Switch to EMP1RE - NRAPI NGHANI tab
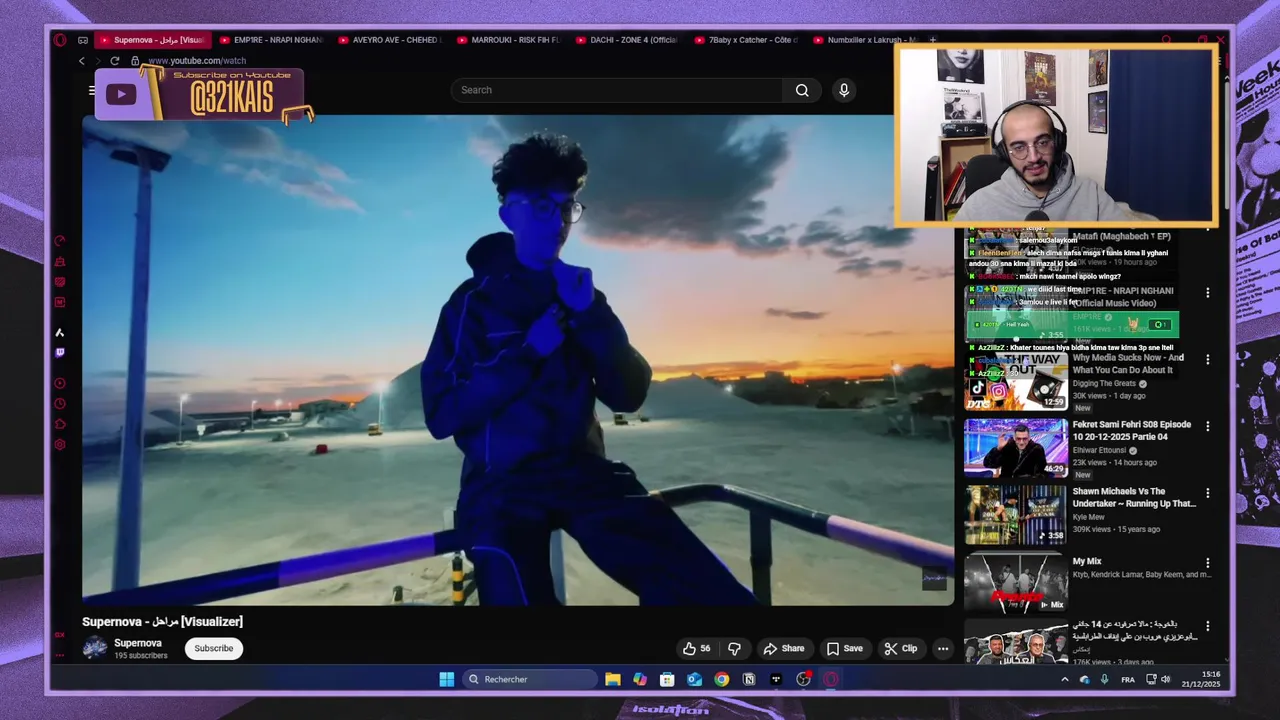The width and height of the screenshot is (1280, 720). coord(272,40)
